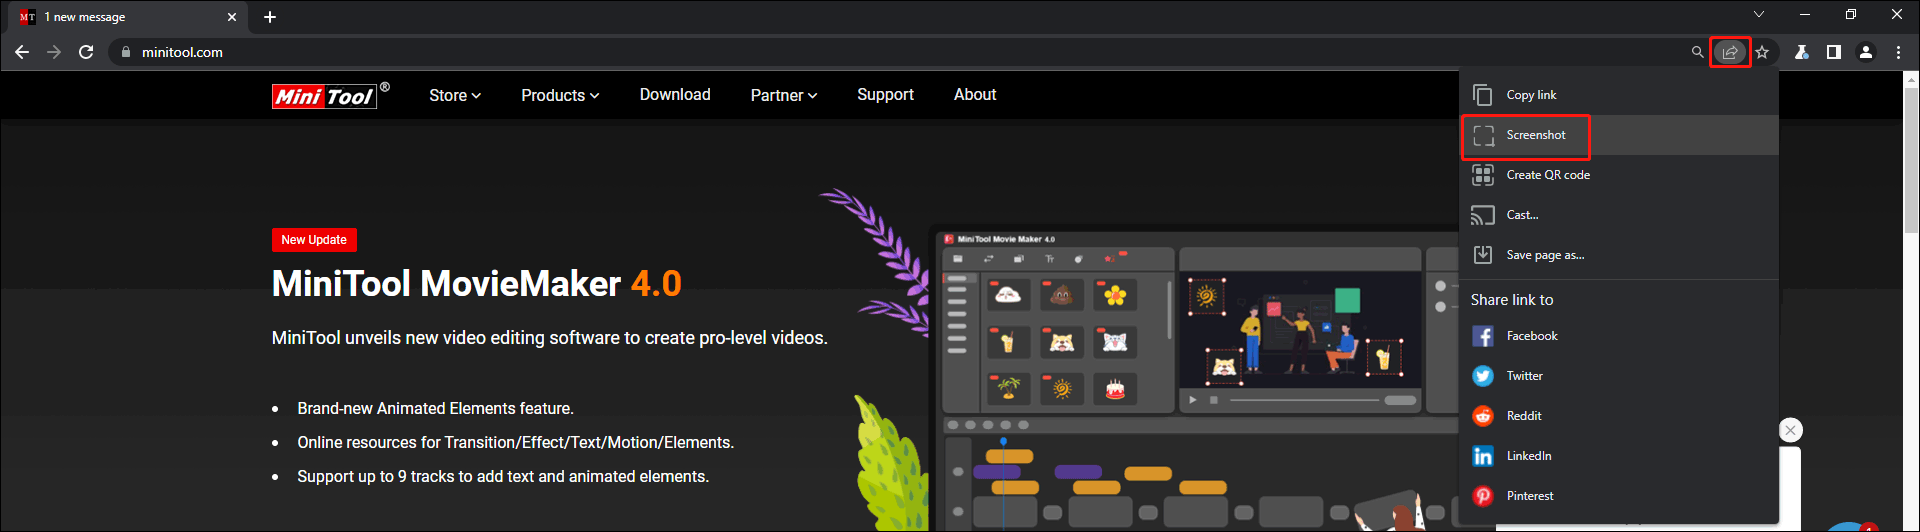Go to the Support page

tap(885, 94)
